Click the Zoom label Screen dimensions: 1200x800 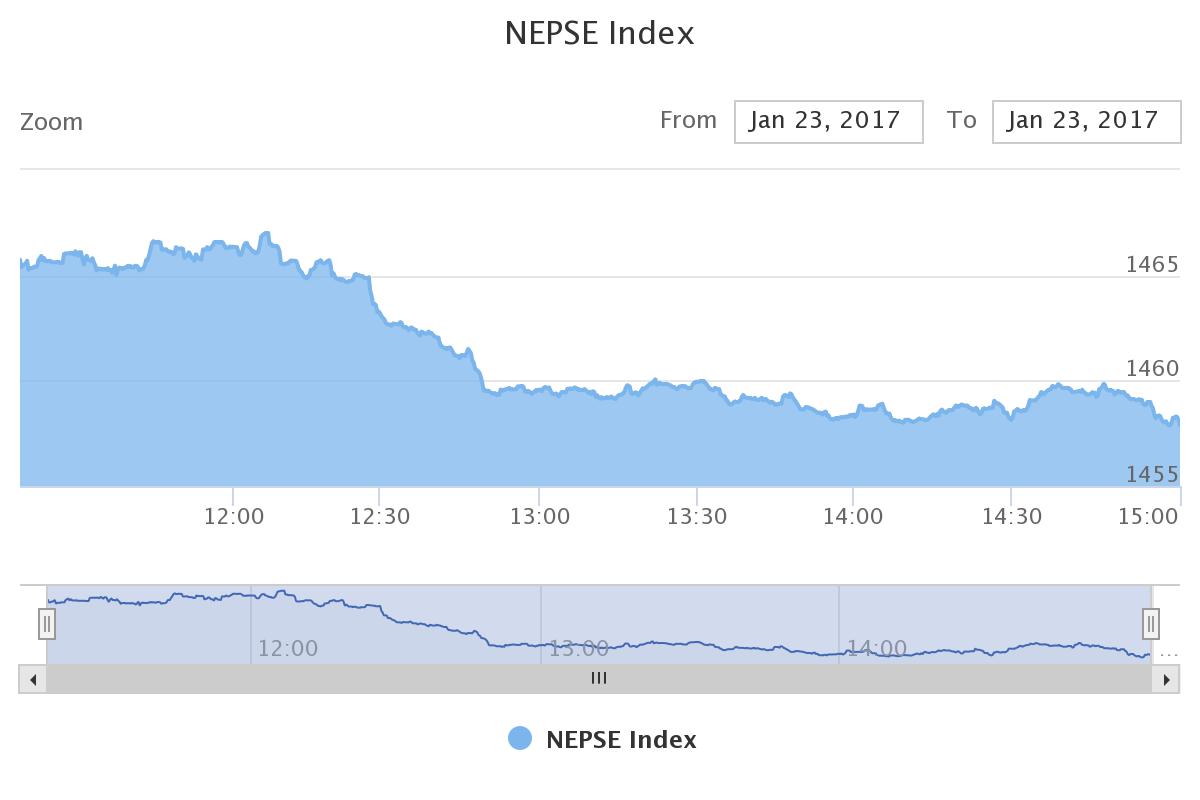[52, 122]
